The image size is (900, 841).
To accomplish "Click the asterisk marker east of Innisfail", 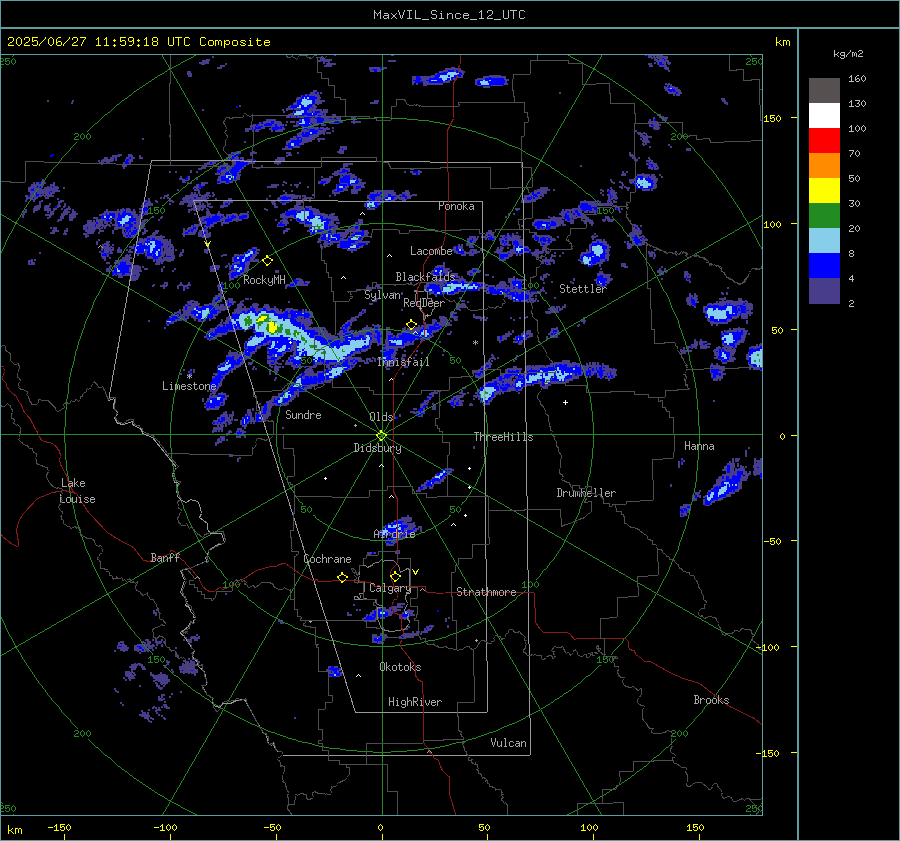I will coord(475,343).
